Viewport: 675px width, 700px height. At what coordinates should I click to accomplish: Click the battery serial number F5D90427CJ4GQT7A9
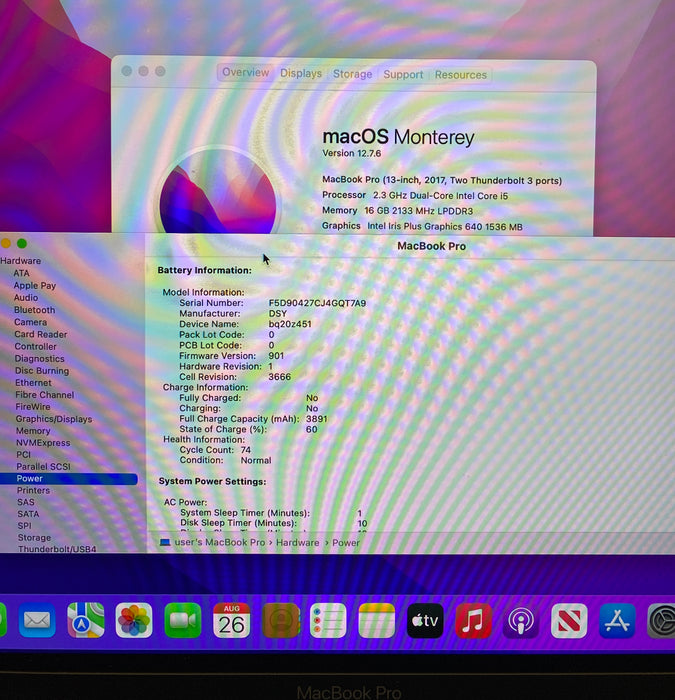317,303
